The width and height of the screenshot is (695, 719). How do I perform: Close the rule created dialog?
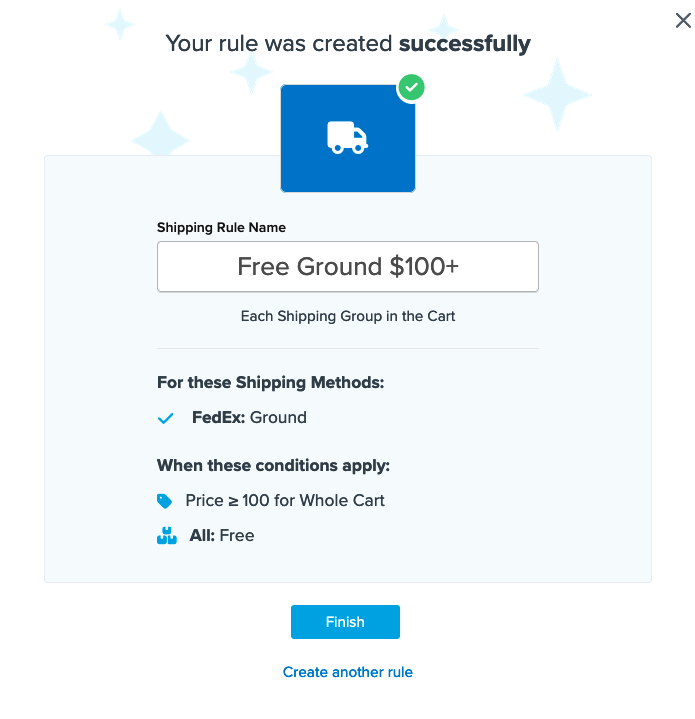pos(683,20)
